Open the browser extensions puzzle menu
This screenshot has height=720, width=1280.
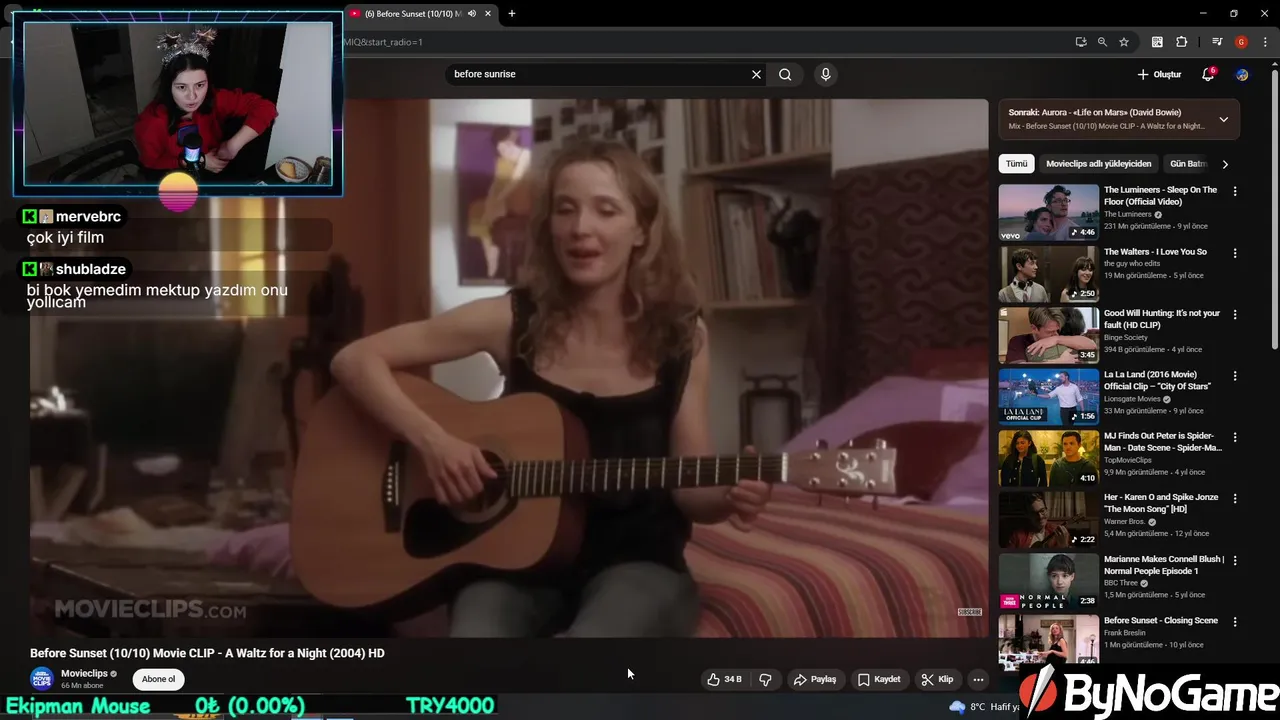click(1181, 42)
